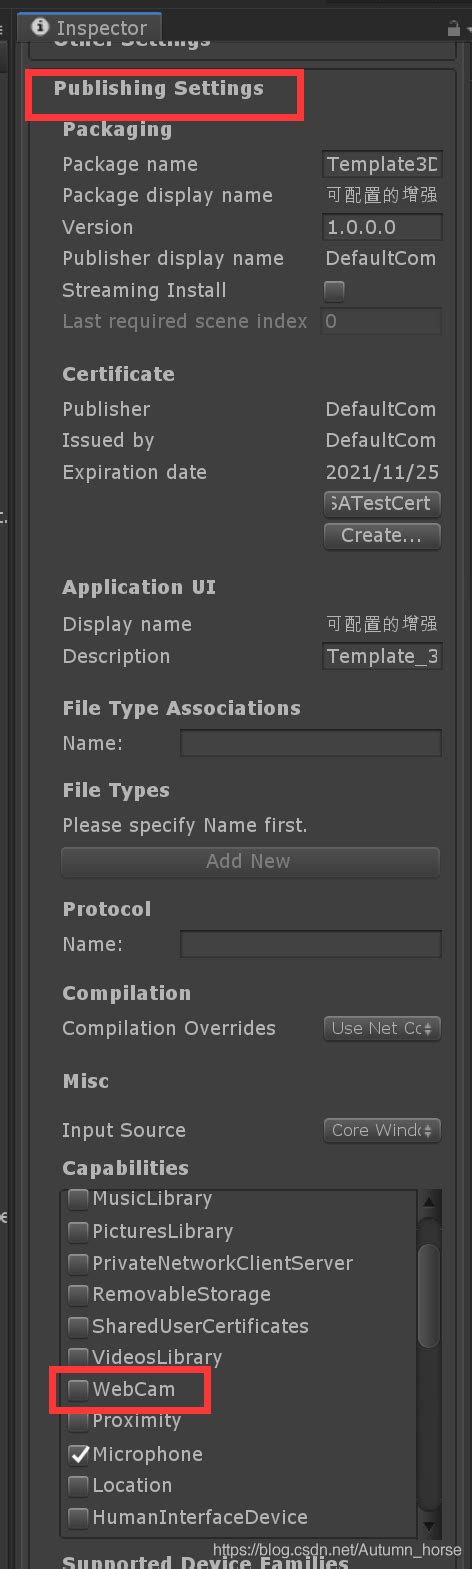Enable the WebCam capability checkbox
Screen dimensions: 472x1569
pyautogui.click(x=78, y=1389)
